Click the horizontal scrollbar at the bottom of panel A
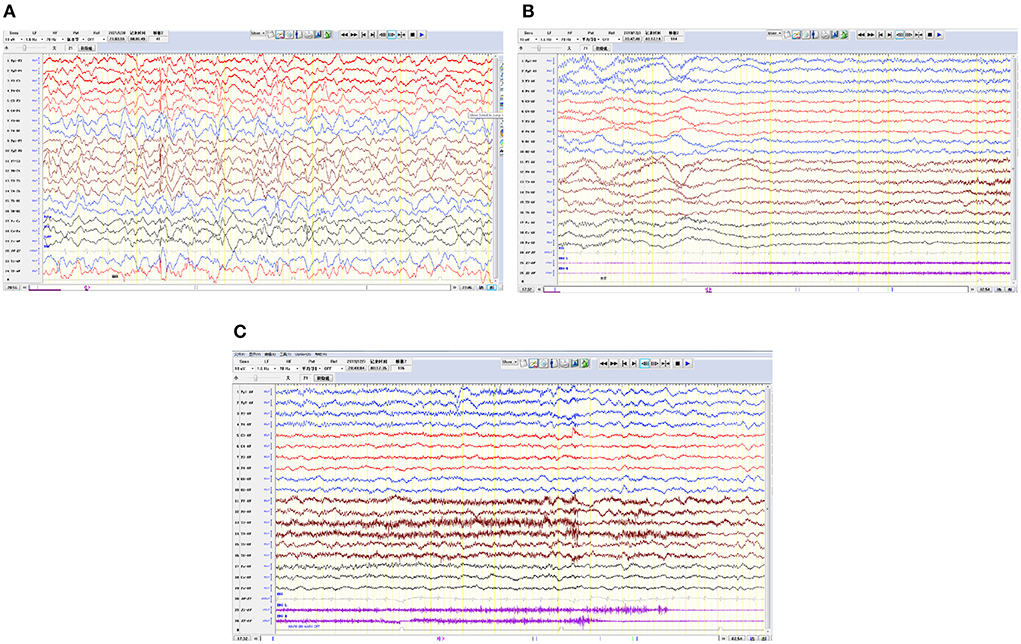 (x=240, y=287)
